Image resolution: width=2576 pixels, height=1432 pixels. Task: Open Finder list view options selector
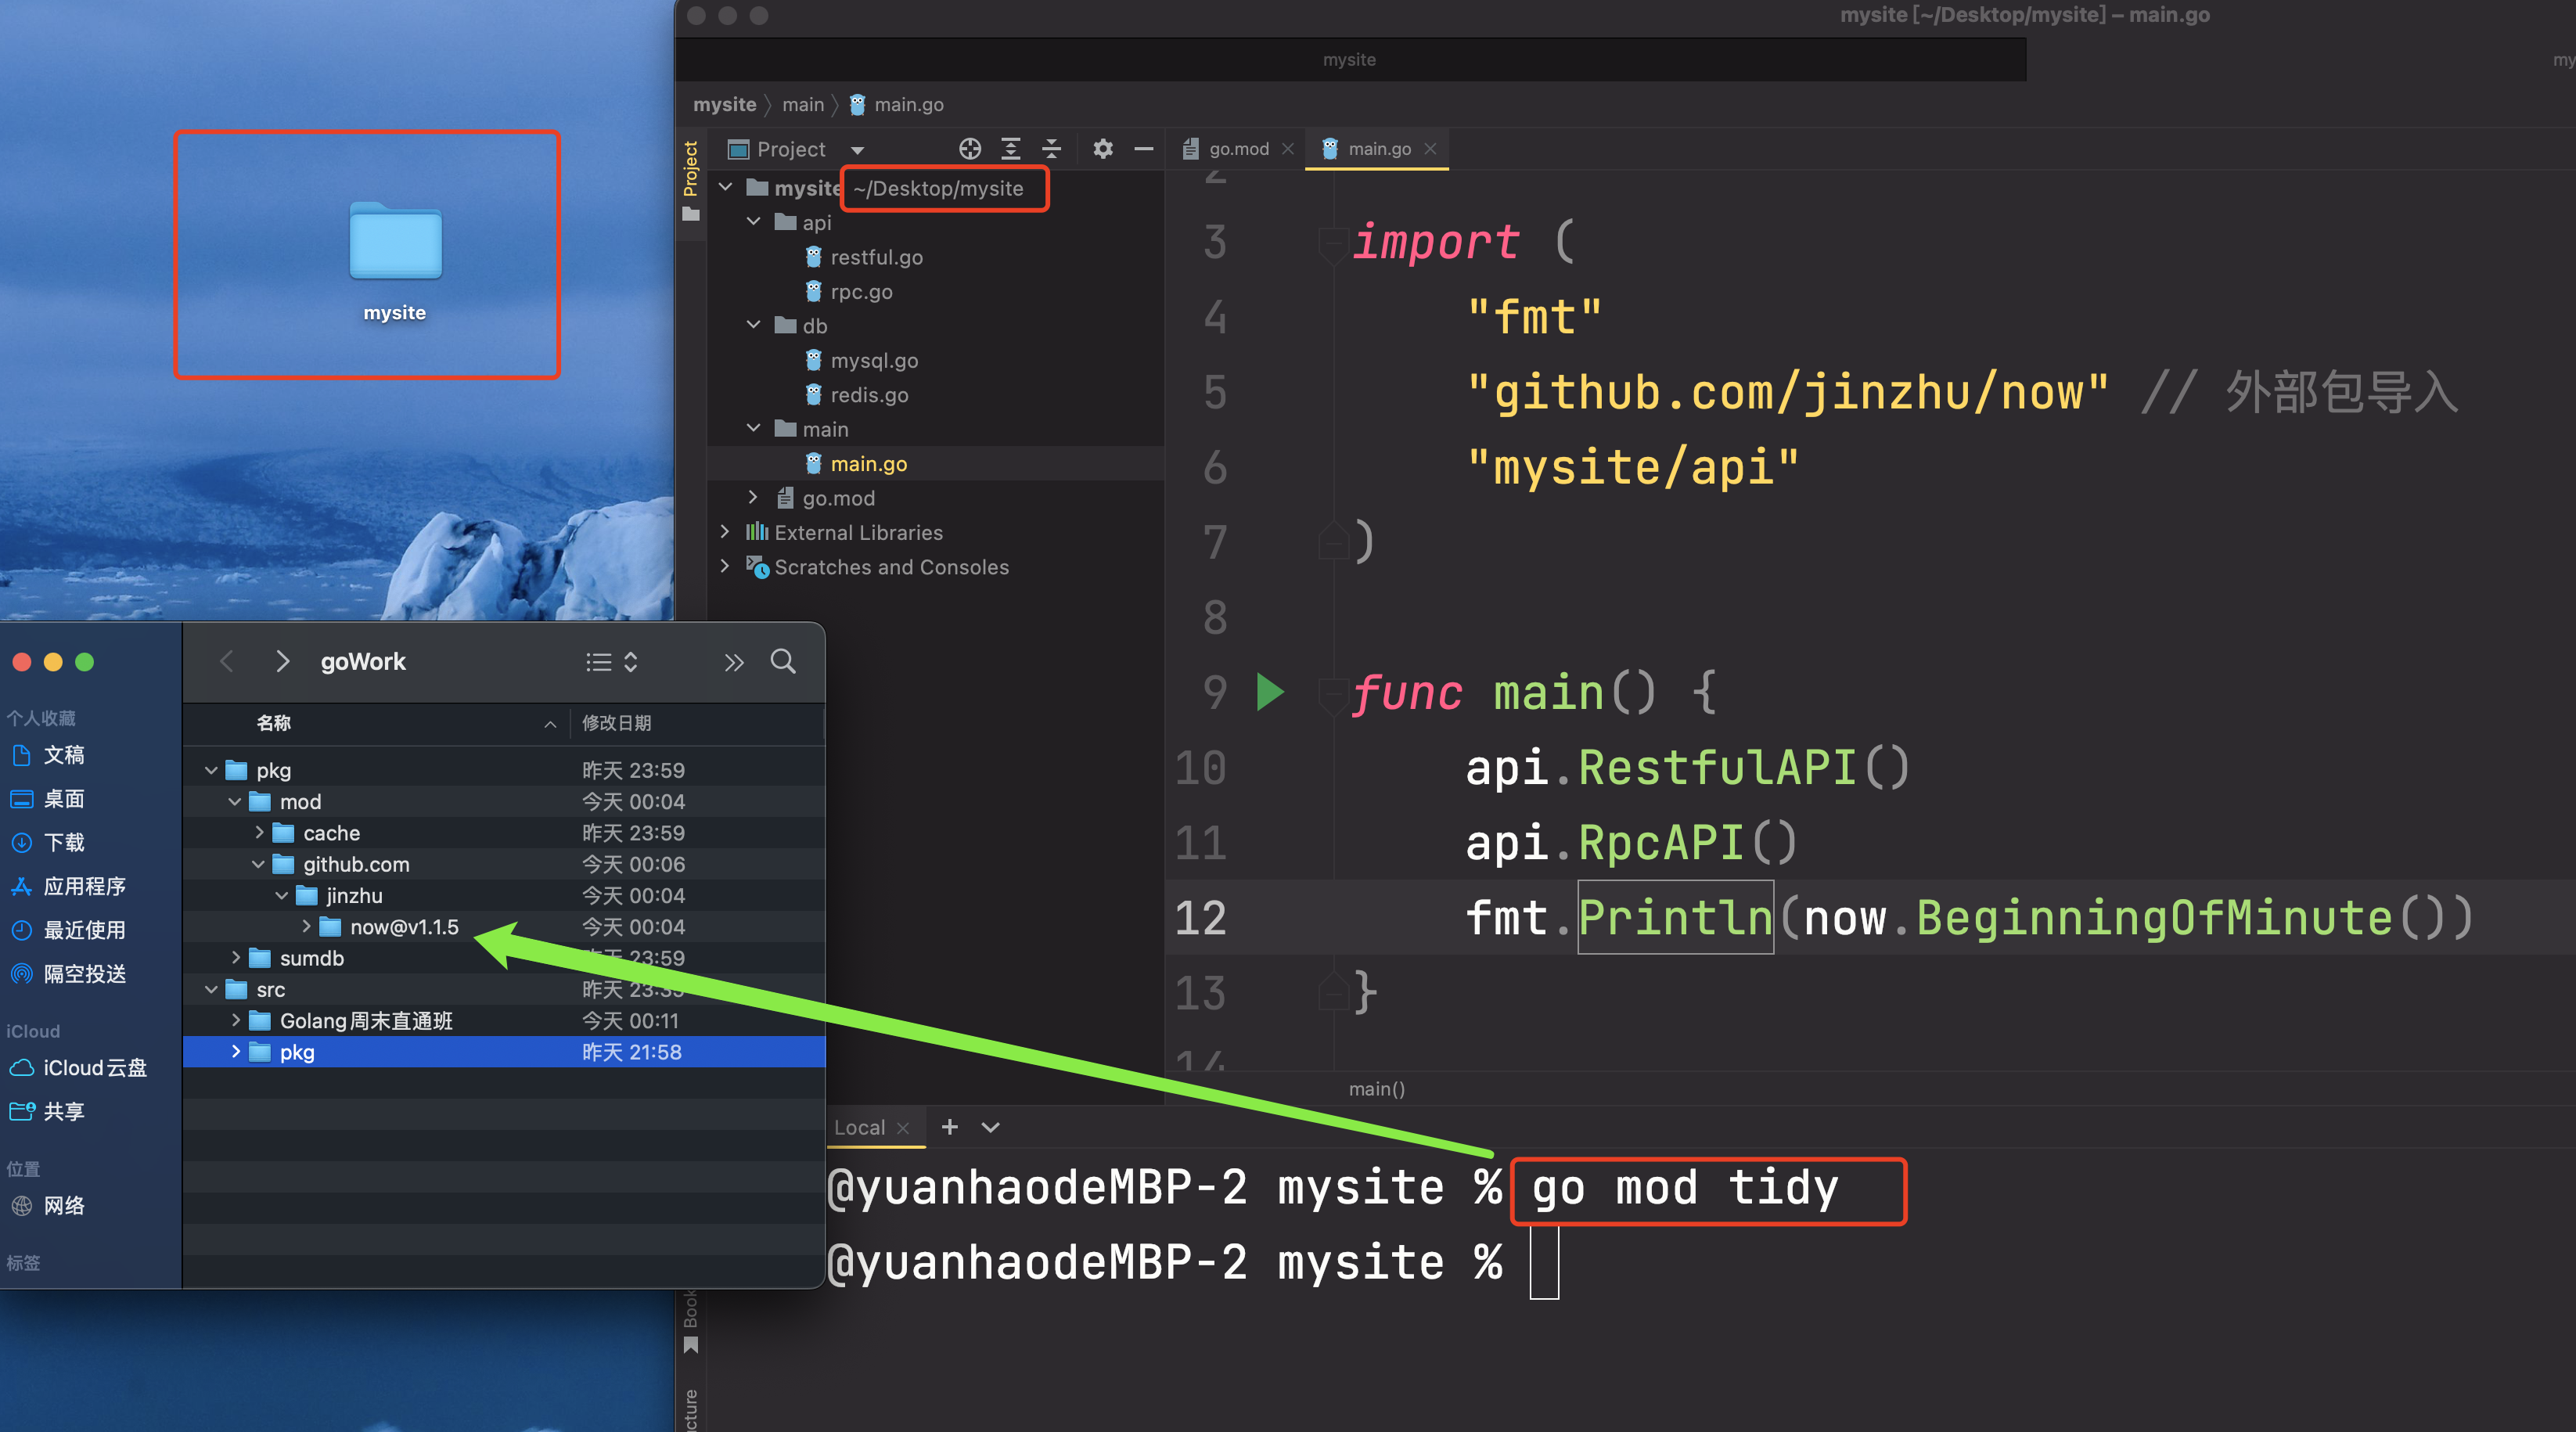611,662
